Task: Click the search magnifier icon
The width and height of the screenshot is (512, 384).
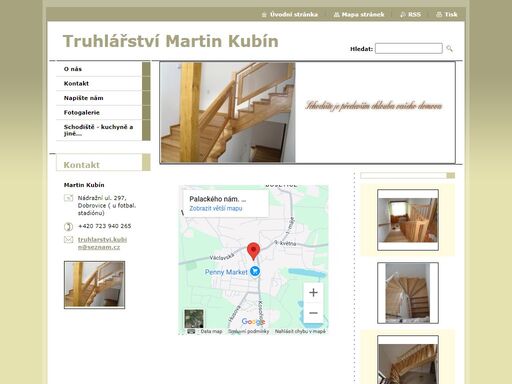Action: coord(449,49)
